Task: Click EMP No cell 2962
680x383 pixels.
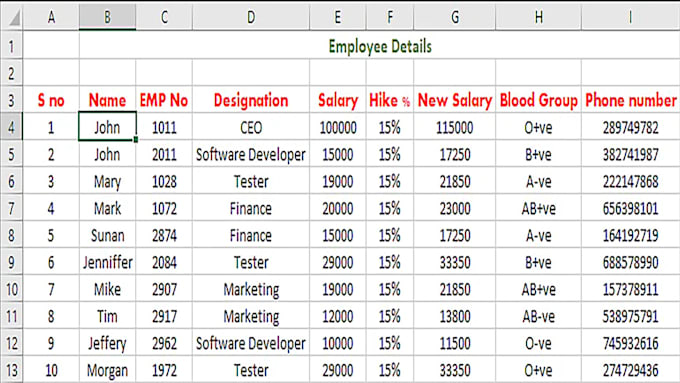Action: click(164, 344)
